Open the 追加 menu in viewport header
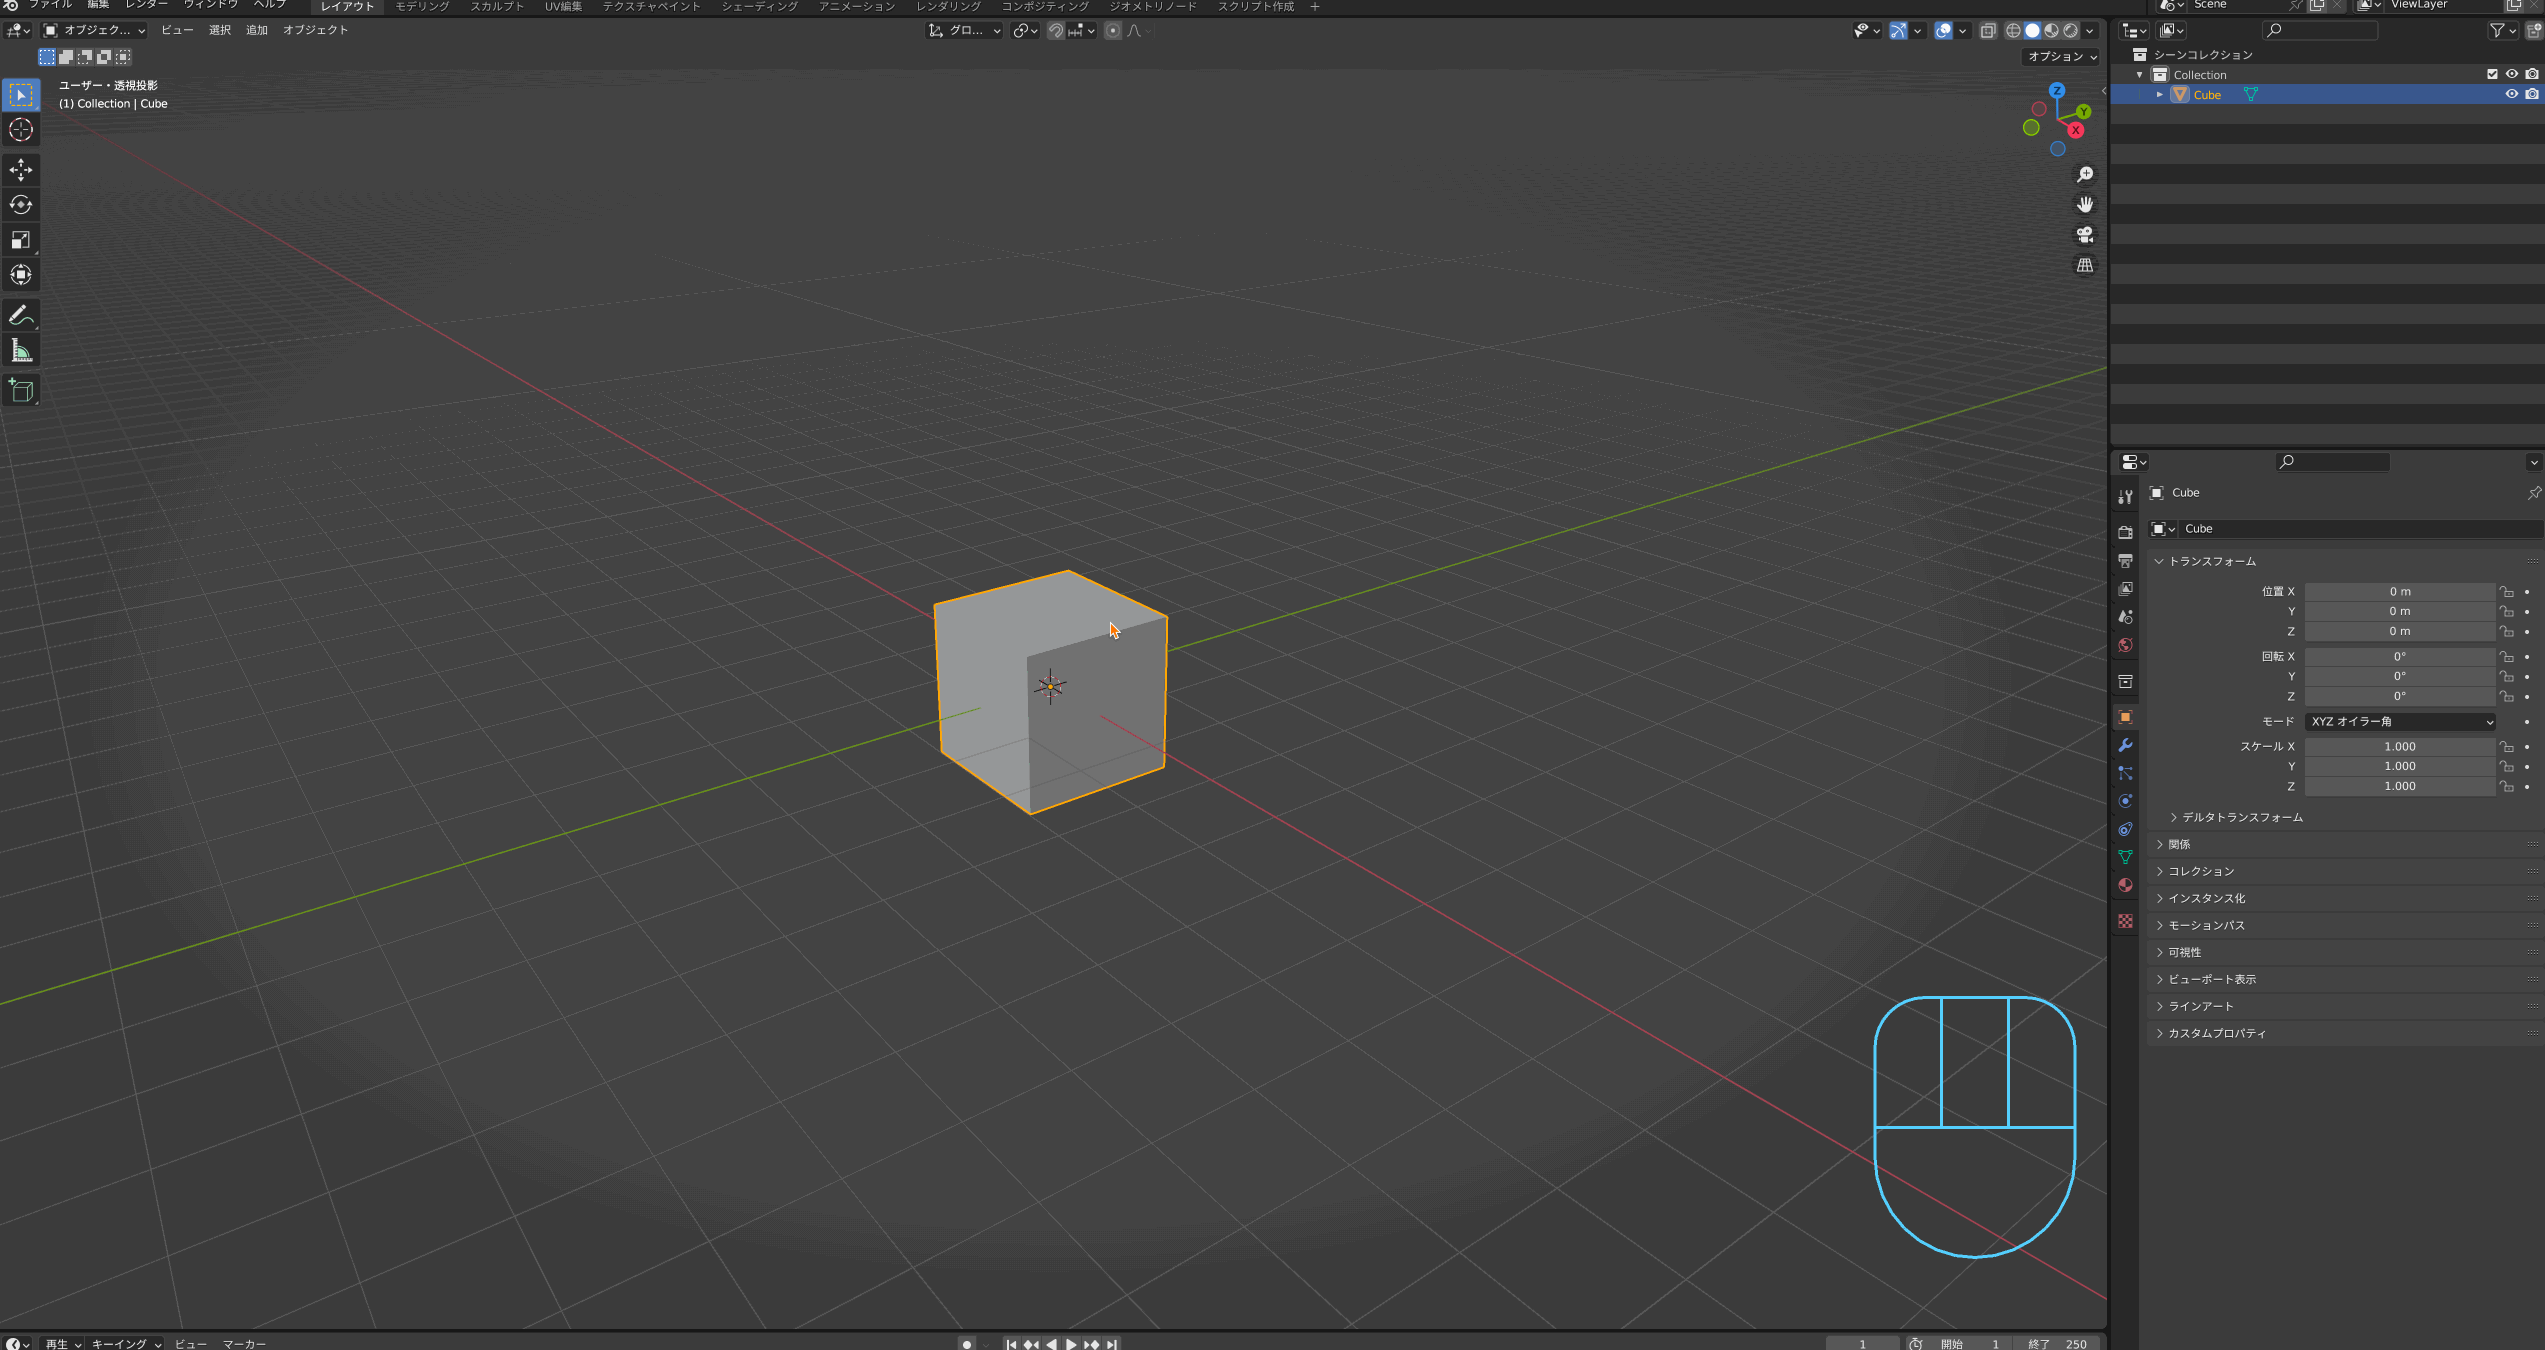This screenshot has width=2545, height=1350. pos(257,30)
